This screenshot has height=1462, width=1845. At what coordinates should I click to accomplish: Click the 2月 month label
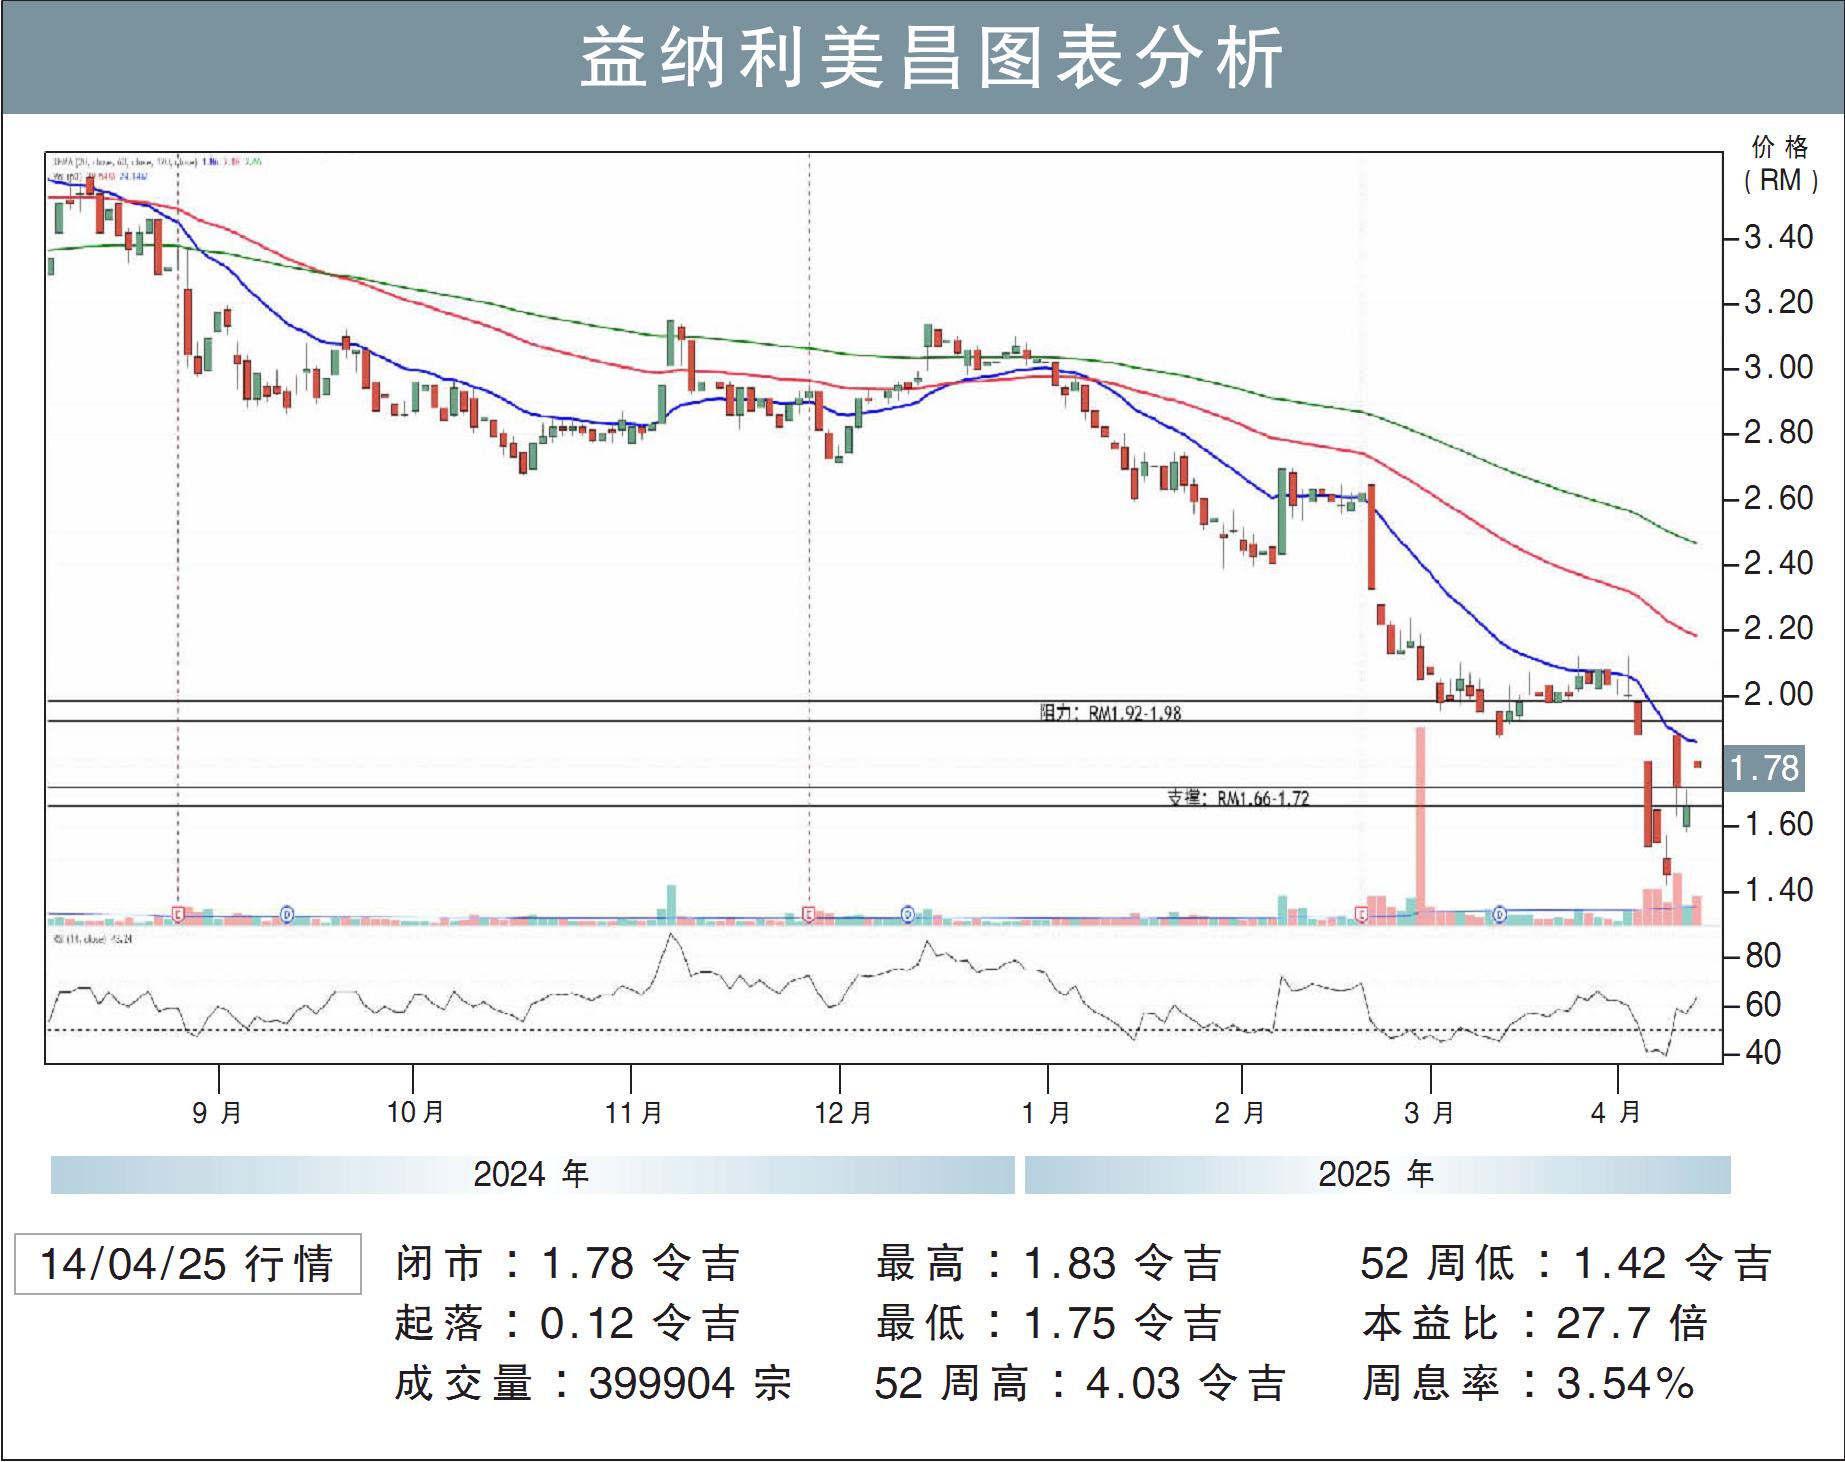point(1240,1112)
